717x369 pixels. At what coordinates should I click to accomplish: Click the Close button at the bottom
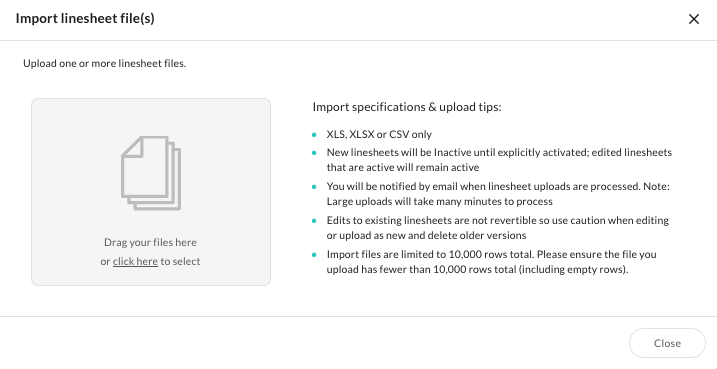[x=667, y=343]
